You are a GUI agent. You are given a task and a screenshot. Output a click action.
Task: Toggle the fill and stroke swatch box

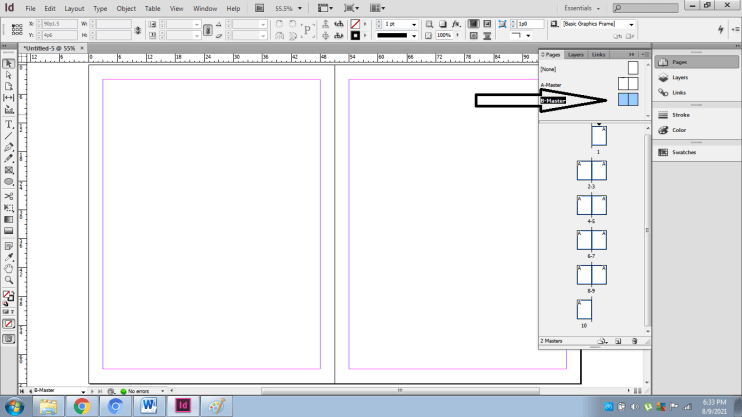click(8, 297)
